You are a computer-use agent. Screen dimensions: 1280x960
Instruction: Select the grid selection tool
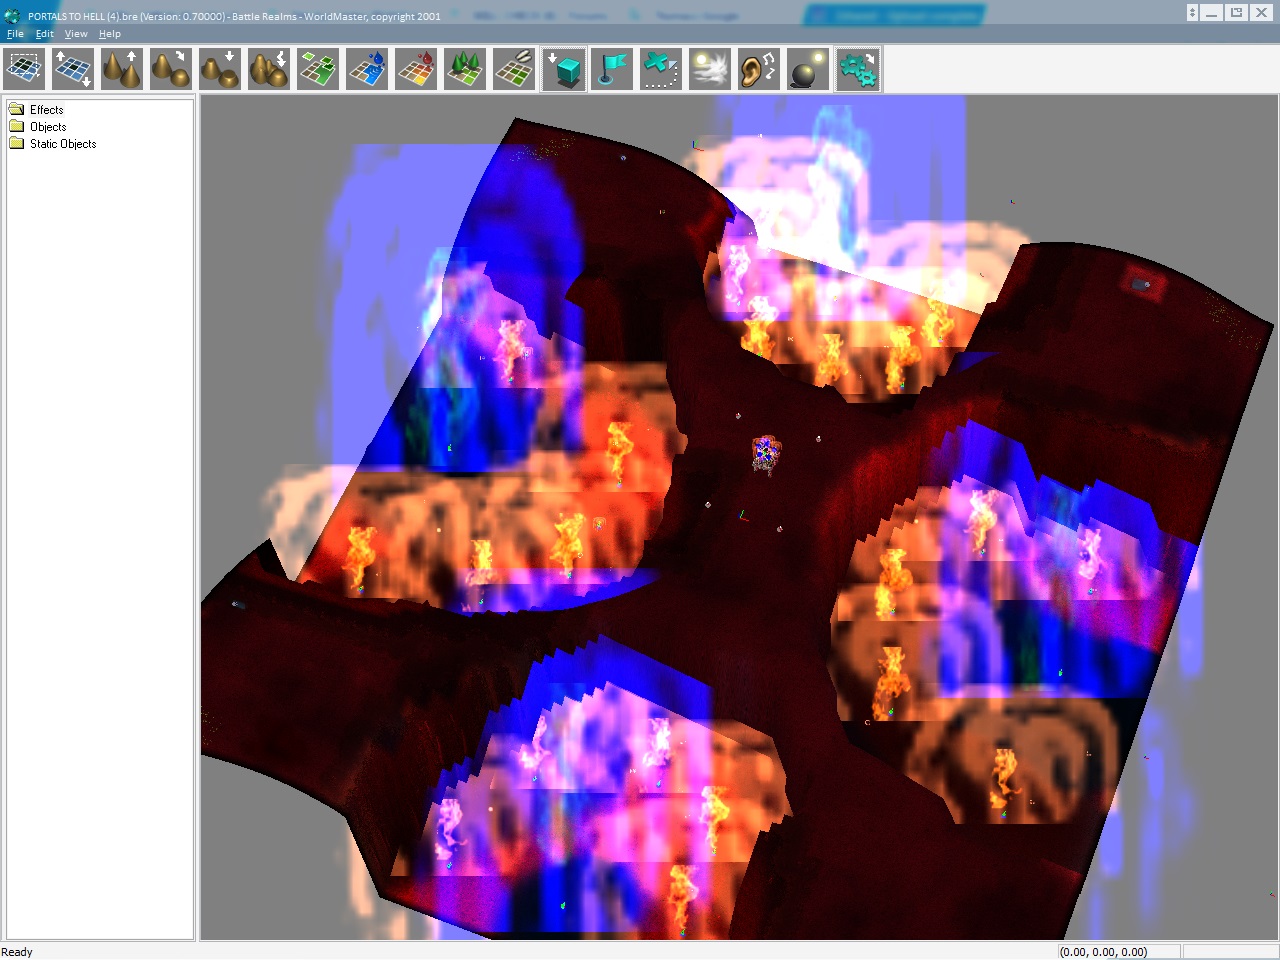(25, 70)
